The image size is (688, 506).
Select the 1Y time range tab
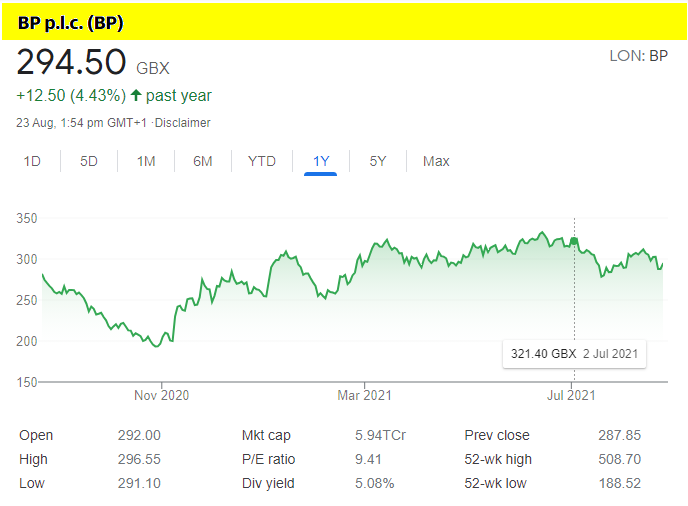coord(321,161)
